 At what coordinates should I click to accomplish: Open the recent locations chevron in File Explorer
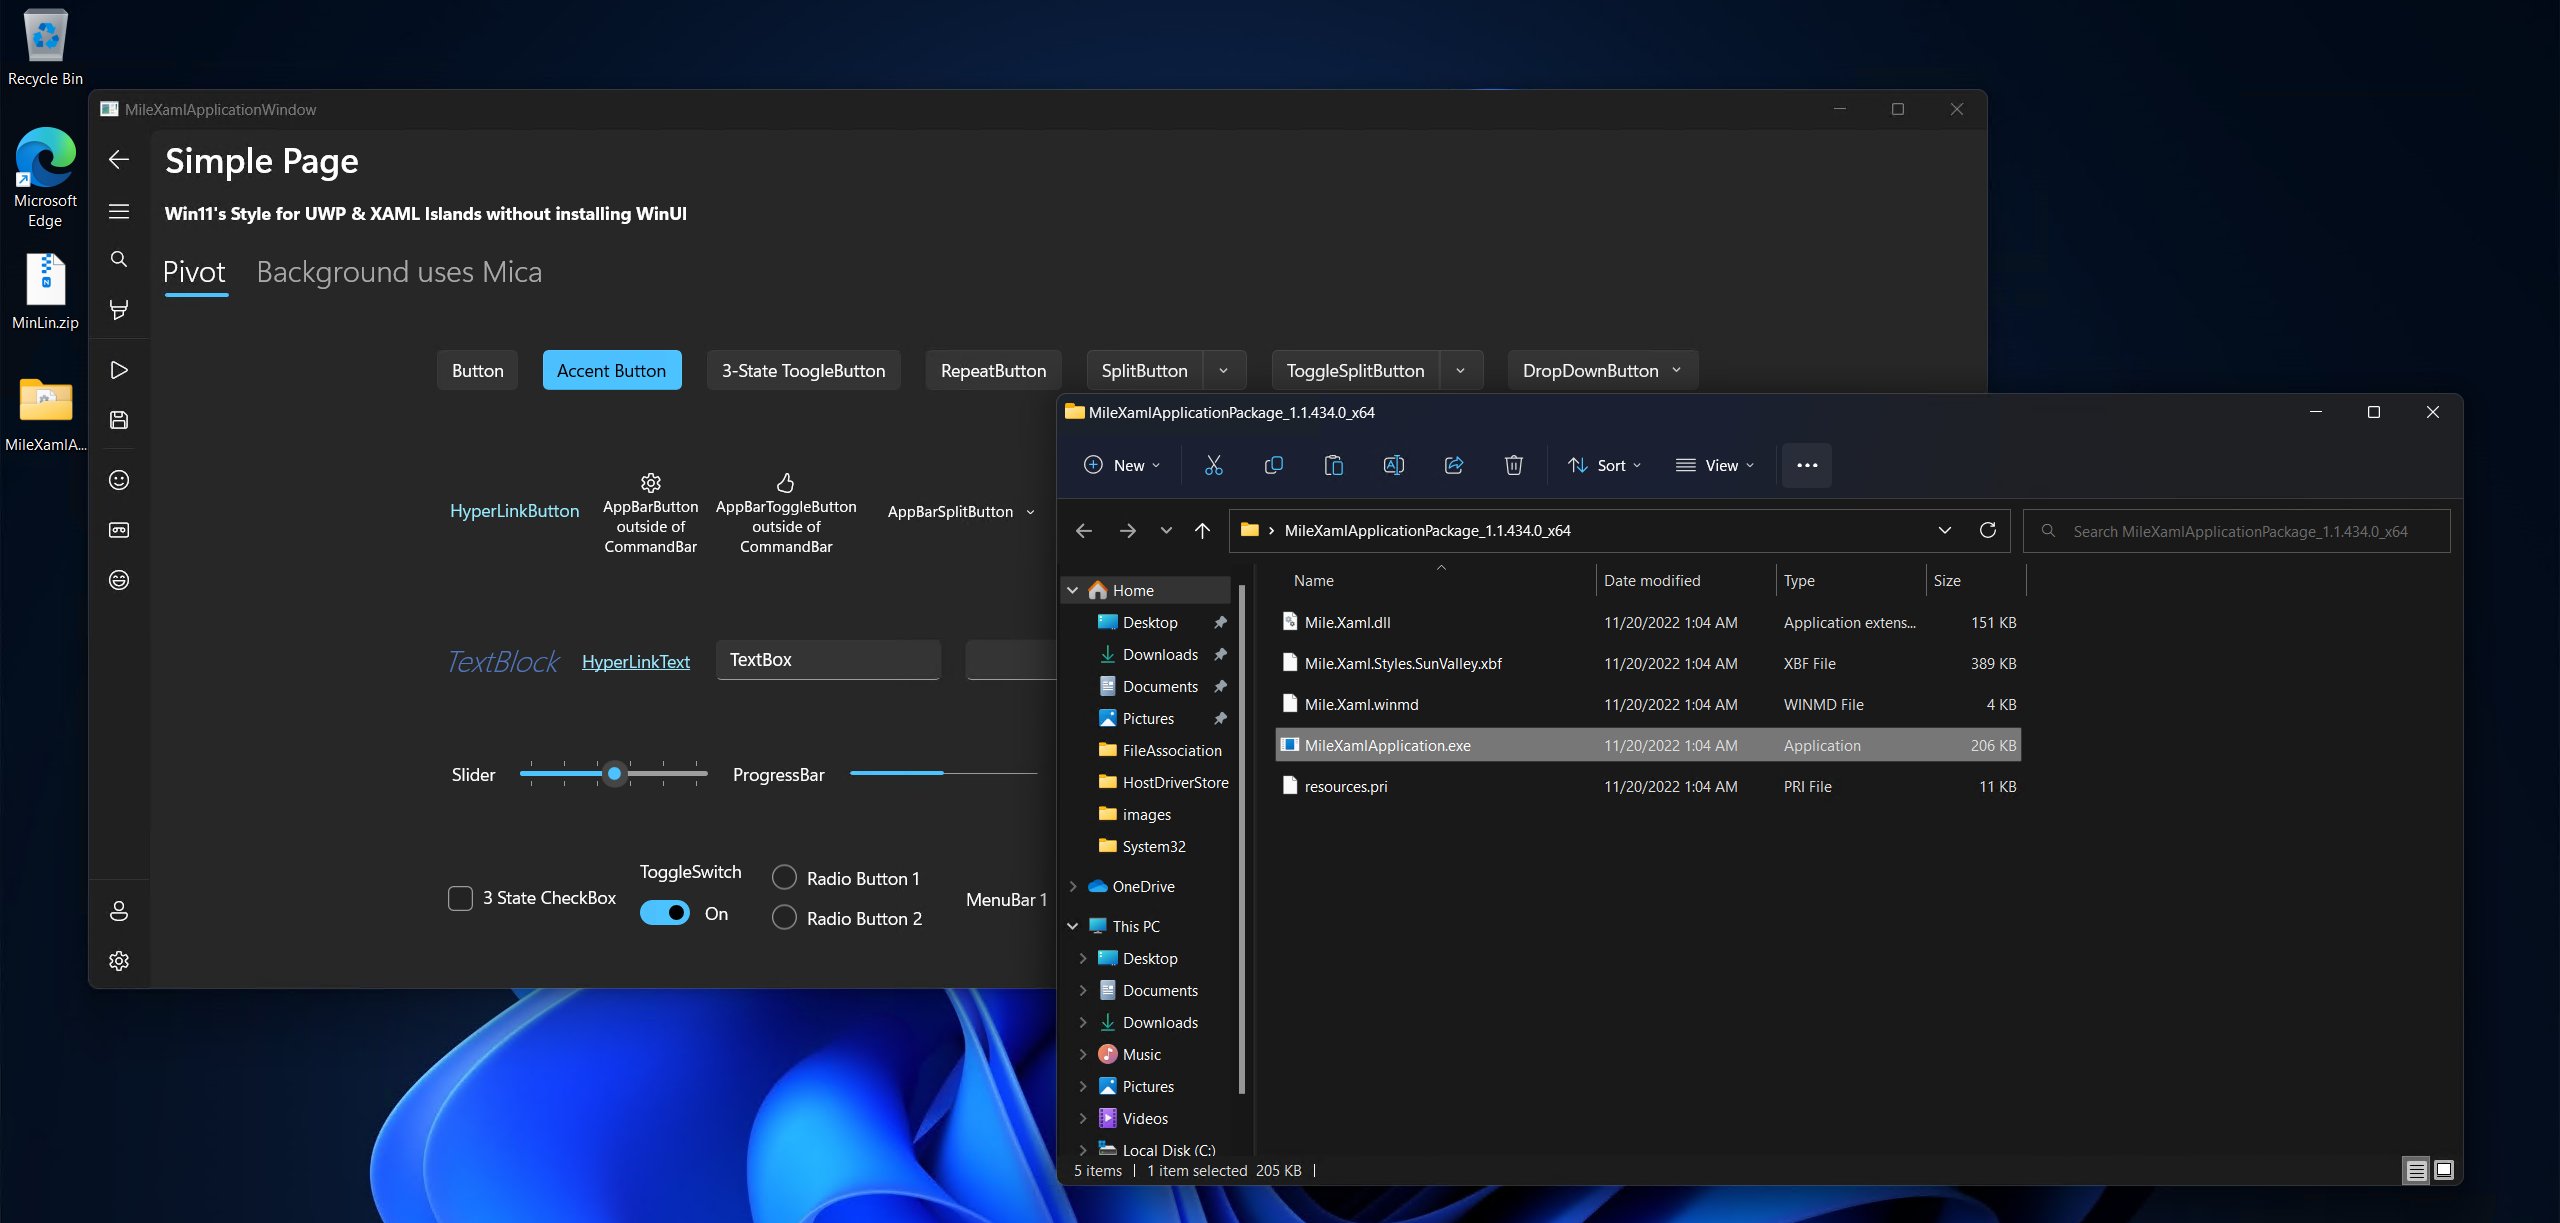1166,531
